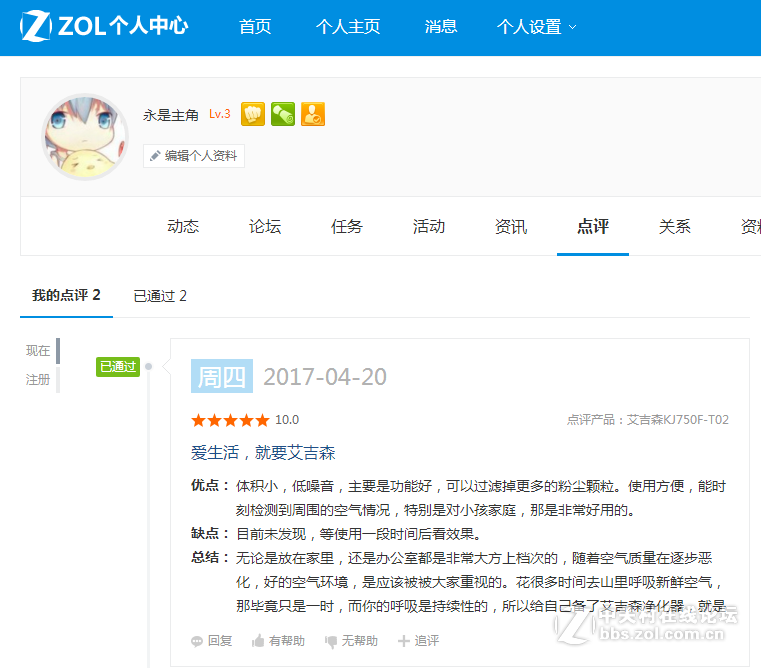Click the date 2017-04-20
The image size is (761, 668).
325,377
